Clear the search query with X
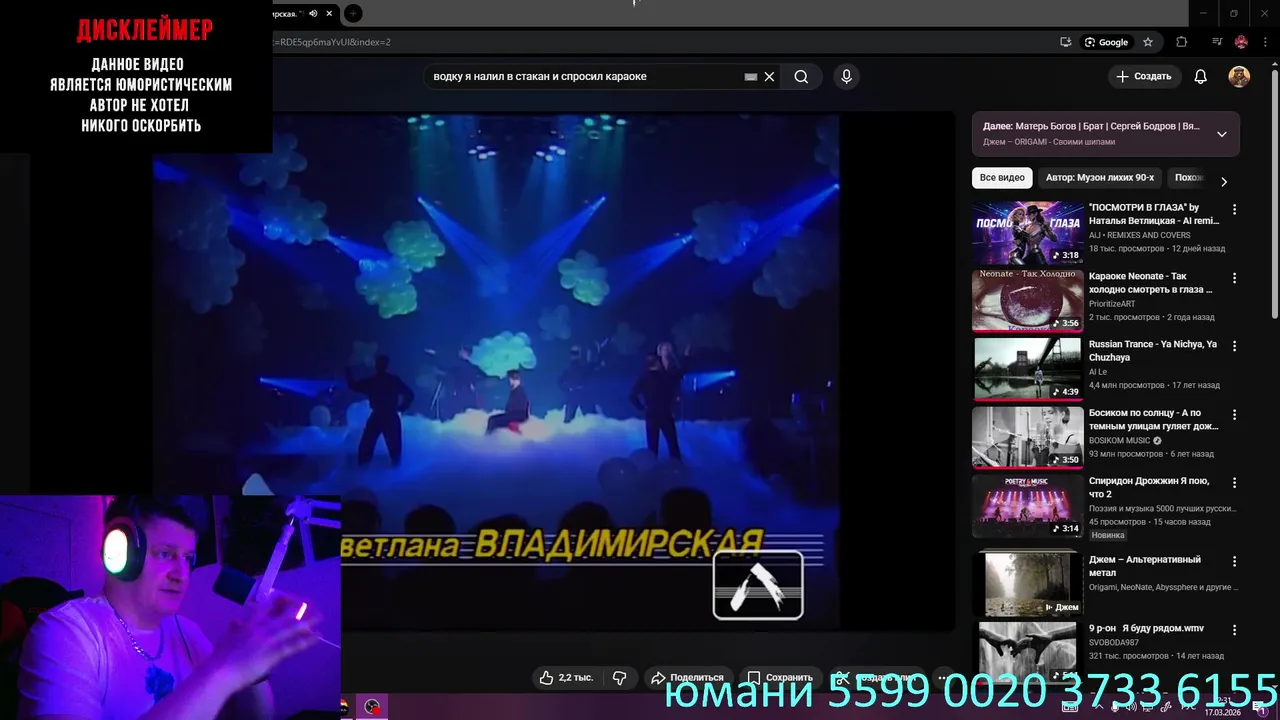 point(769,77)
